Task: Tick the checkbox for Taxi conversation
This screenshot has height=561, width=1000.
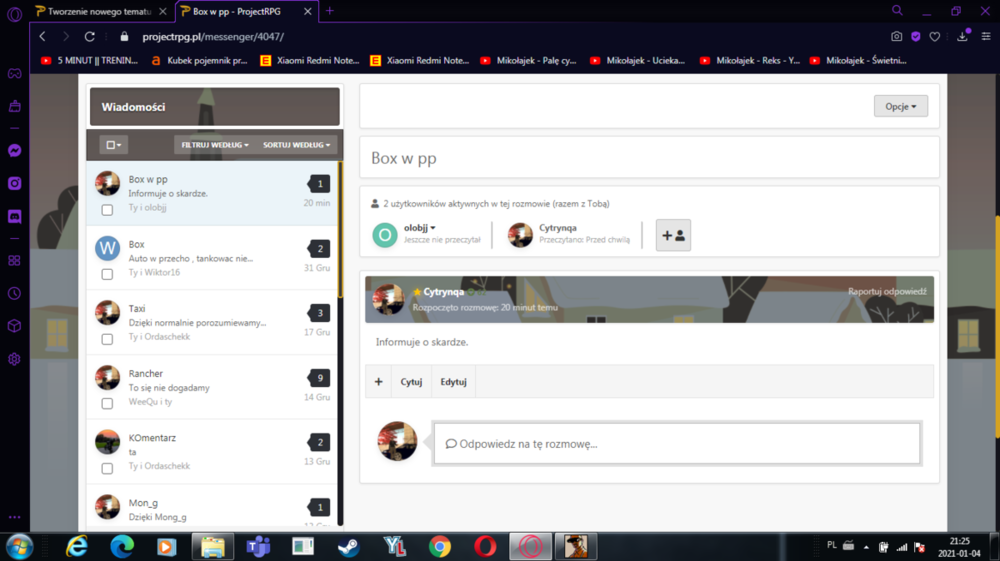Action: pos(107,339)
